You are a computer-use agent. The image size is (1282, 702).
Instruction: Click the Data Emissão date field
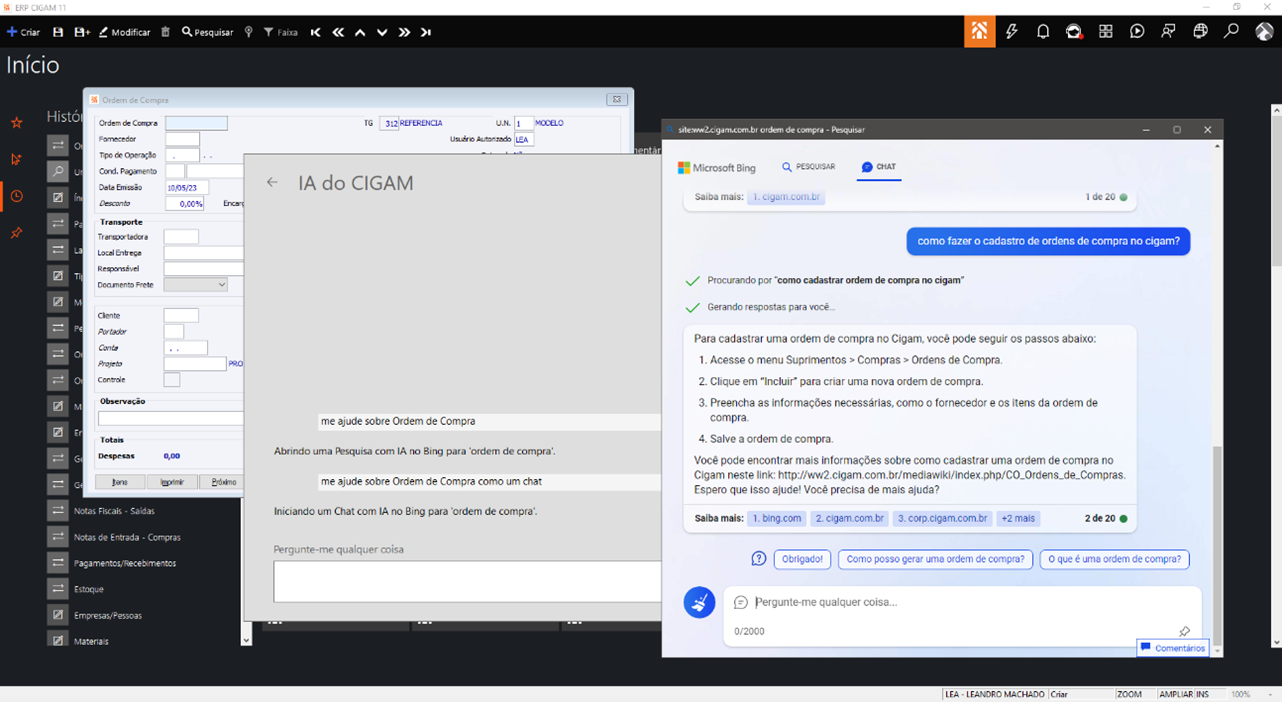[187, 187]
